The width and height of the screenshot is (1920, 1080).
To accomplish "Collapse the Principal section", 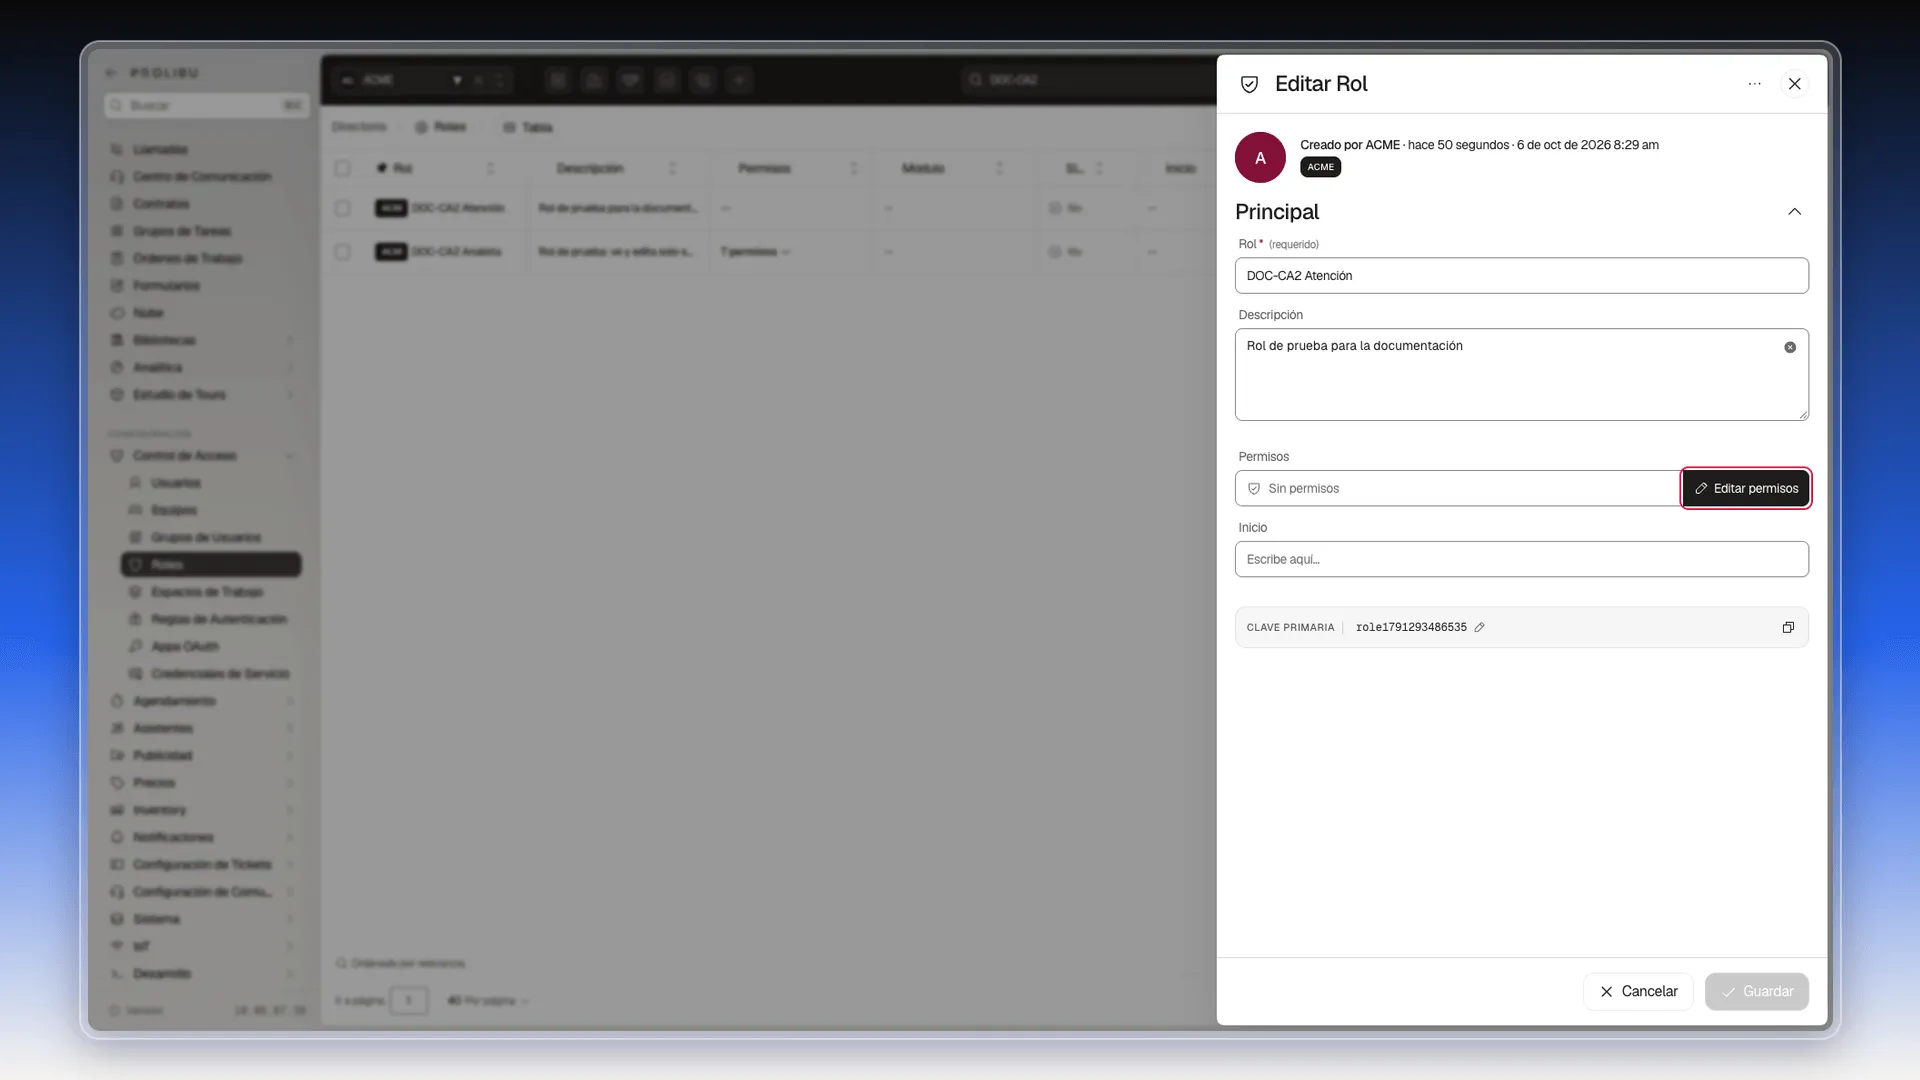I will click(x=1794, y=212).
